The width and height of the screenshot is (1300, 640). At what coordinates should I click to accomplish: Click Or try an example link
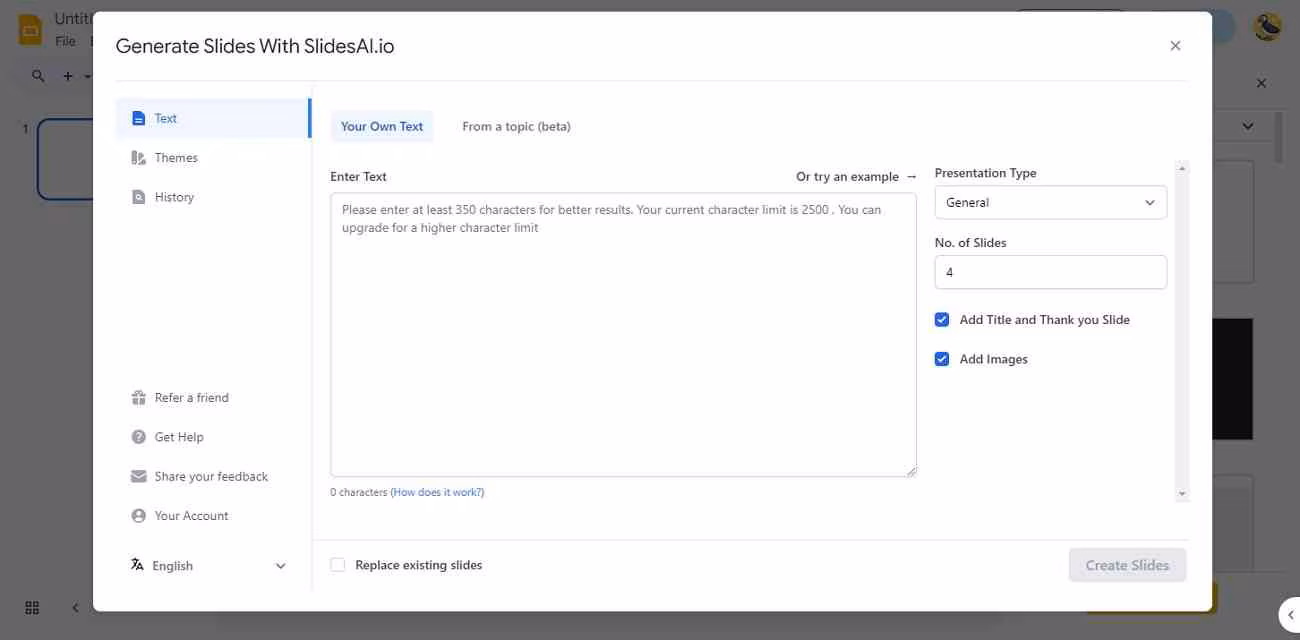(x=856, y=177)
